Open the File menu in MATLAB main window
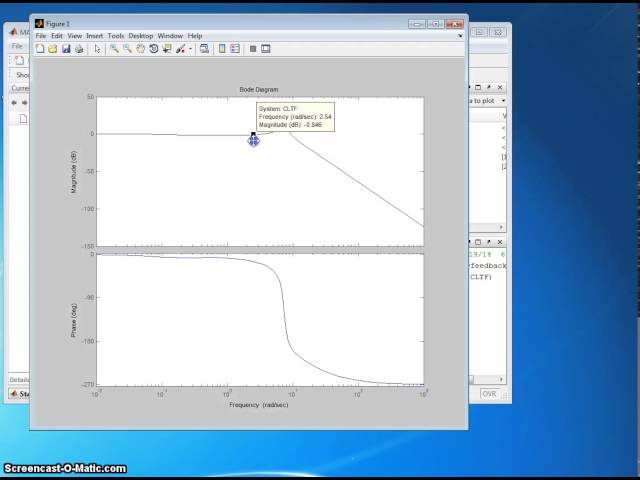The height and width of the screenshot is (480, 640). [x=17, y=46]
